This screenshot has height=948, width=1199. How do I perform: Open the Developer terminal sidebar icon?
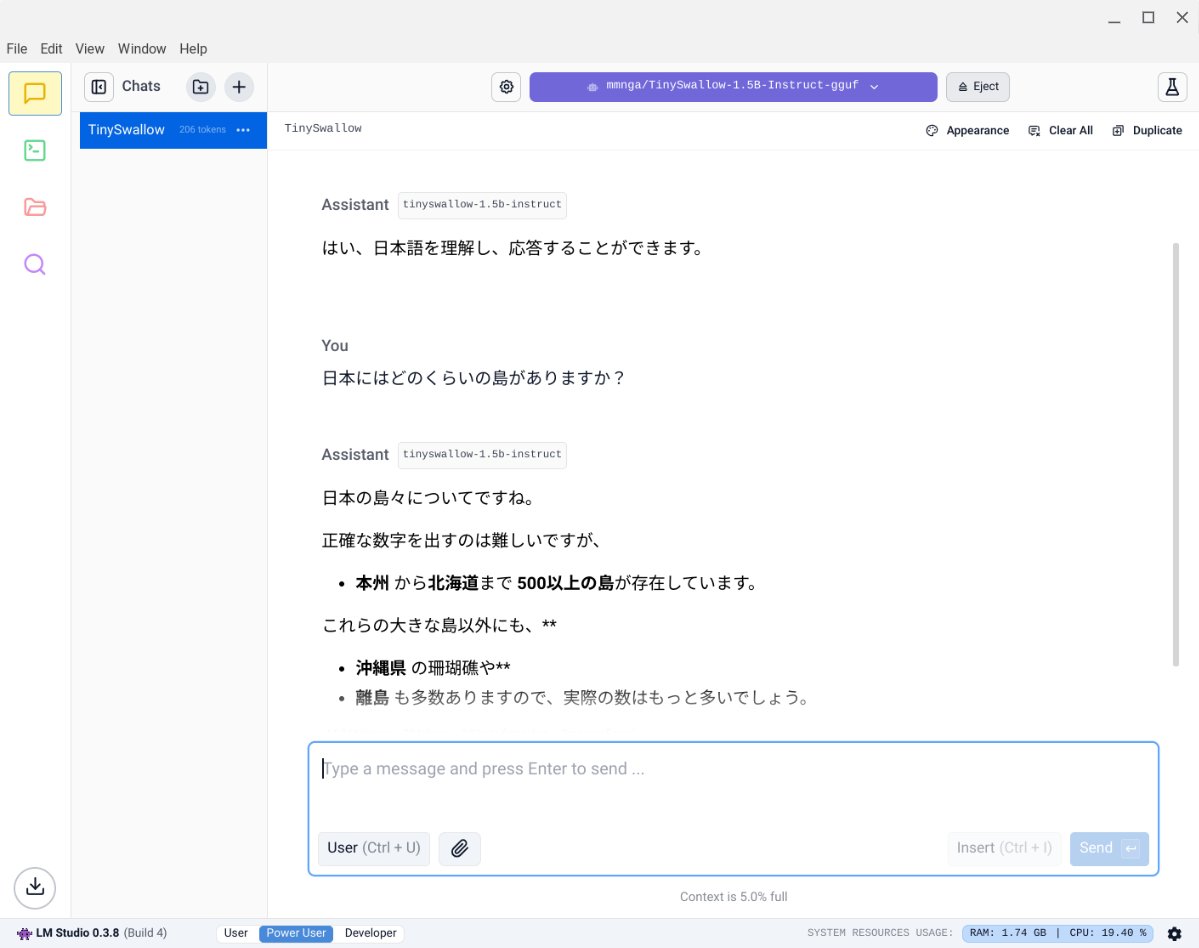[34, 151]
